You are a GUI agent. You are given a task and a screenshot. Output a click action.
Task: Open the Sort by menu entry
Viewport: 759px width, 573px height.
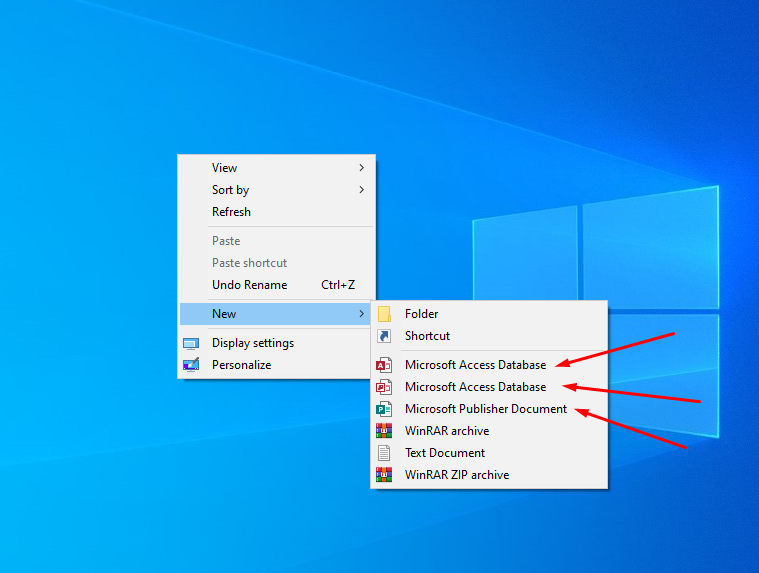click(276, 190)
